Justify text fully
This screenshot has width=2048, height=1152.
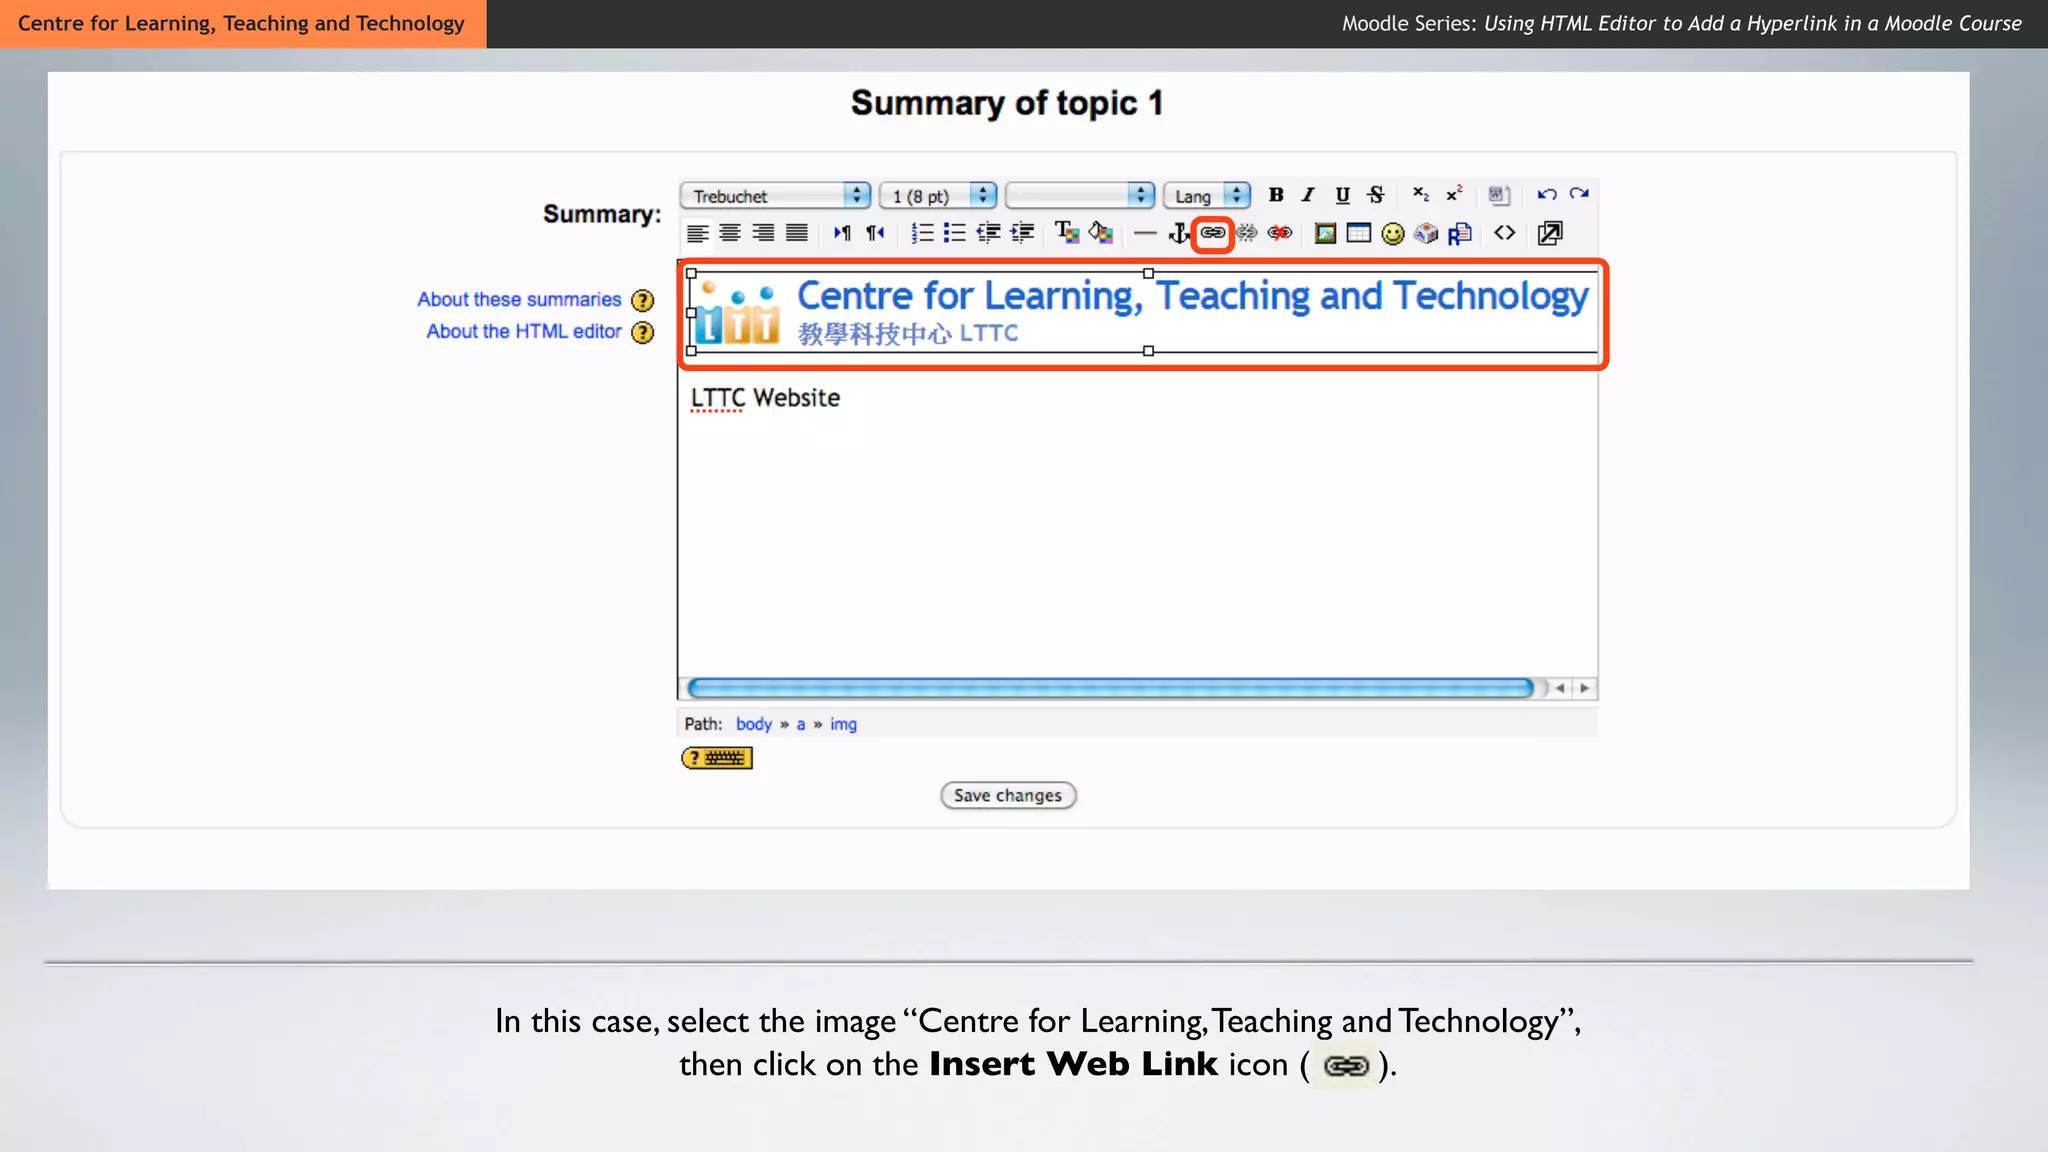[x=797, y=233]
